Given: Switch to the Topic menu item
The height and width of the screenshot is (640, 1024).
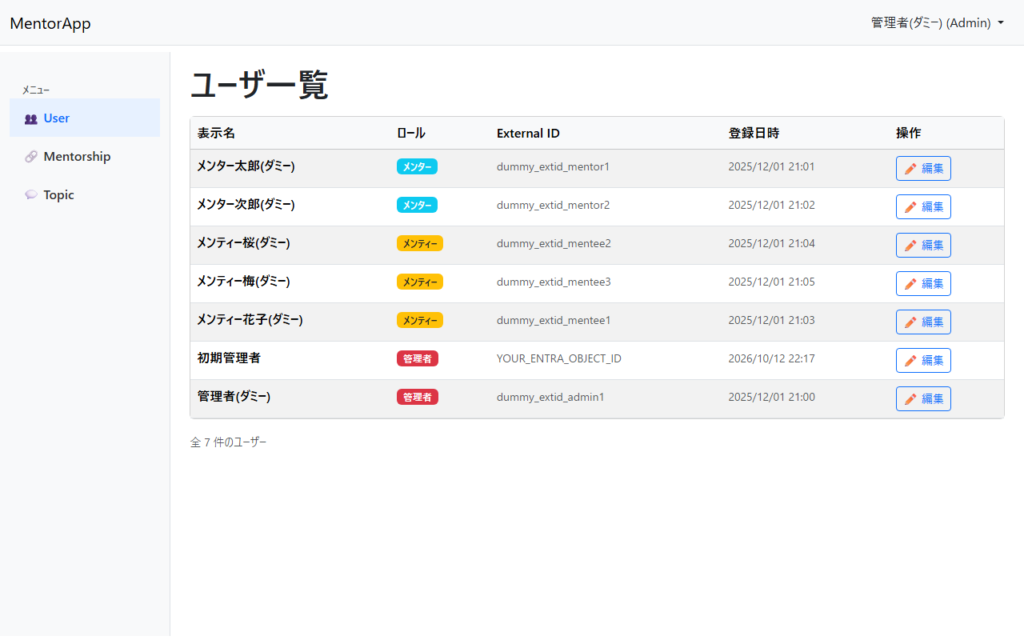Looking at the screenshot, I should 84,195.
